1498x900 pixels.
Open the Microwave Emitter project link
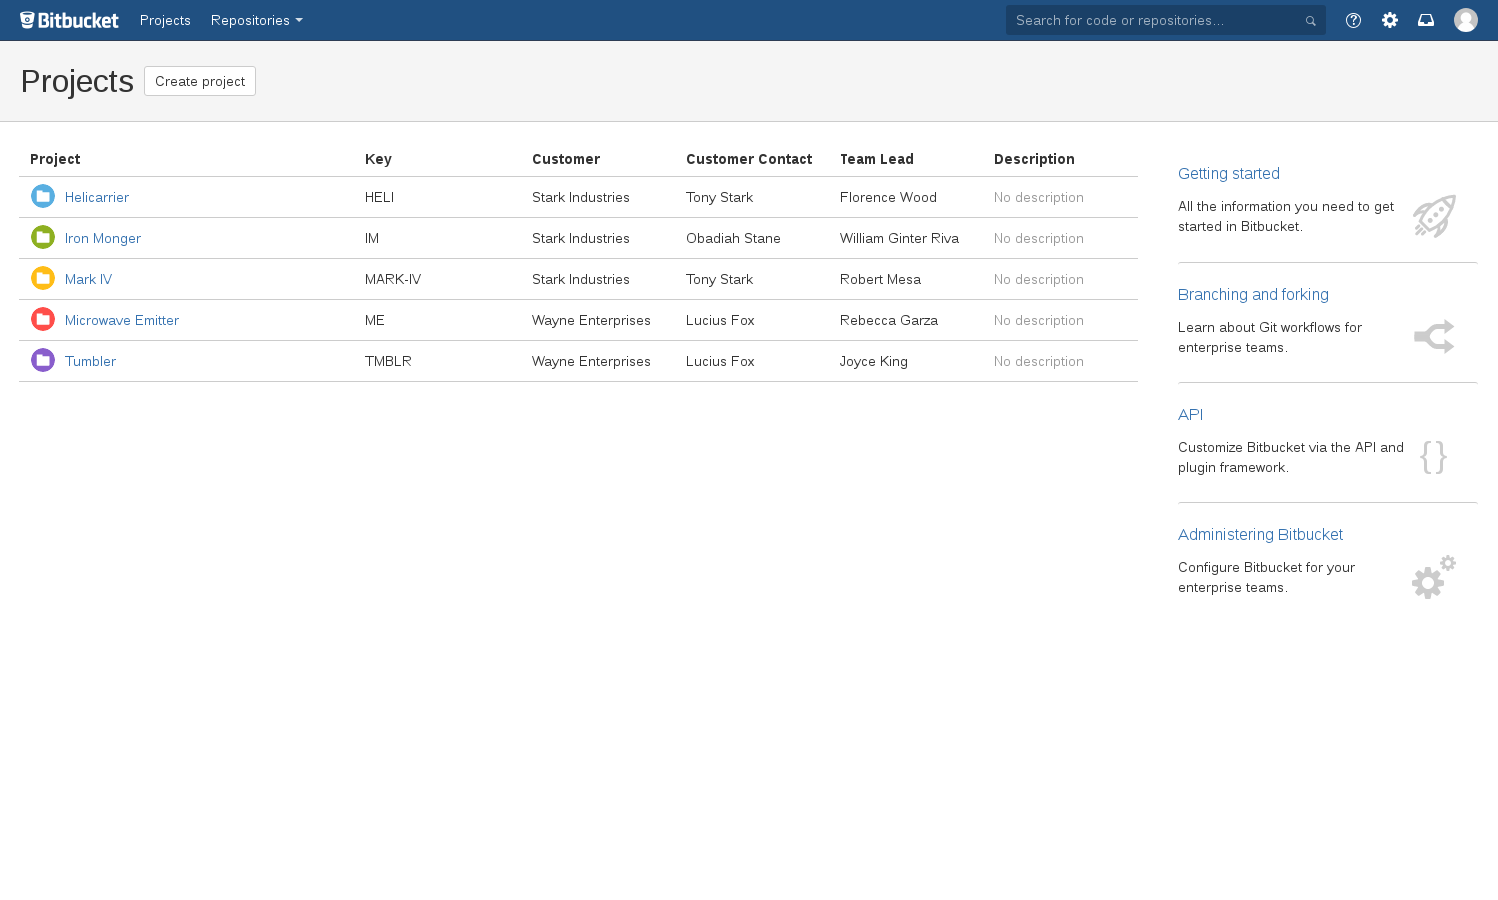coord(122,320)
